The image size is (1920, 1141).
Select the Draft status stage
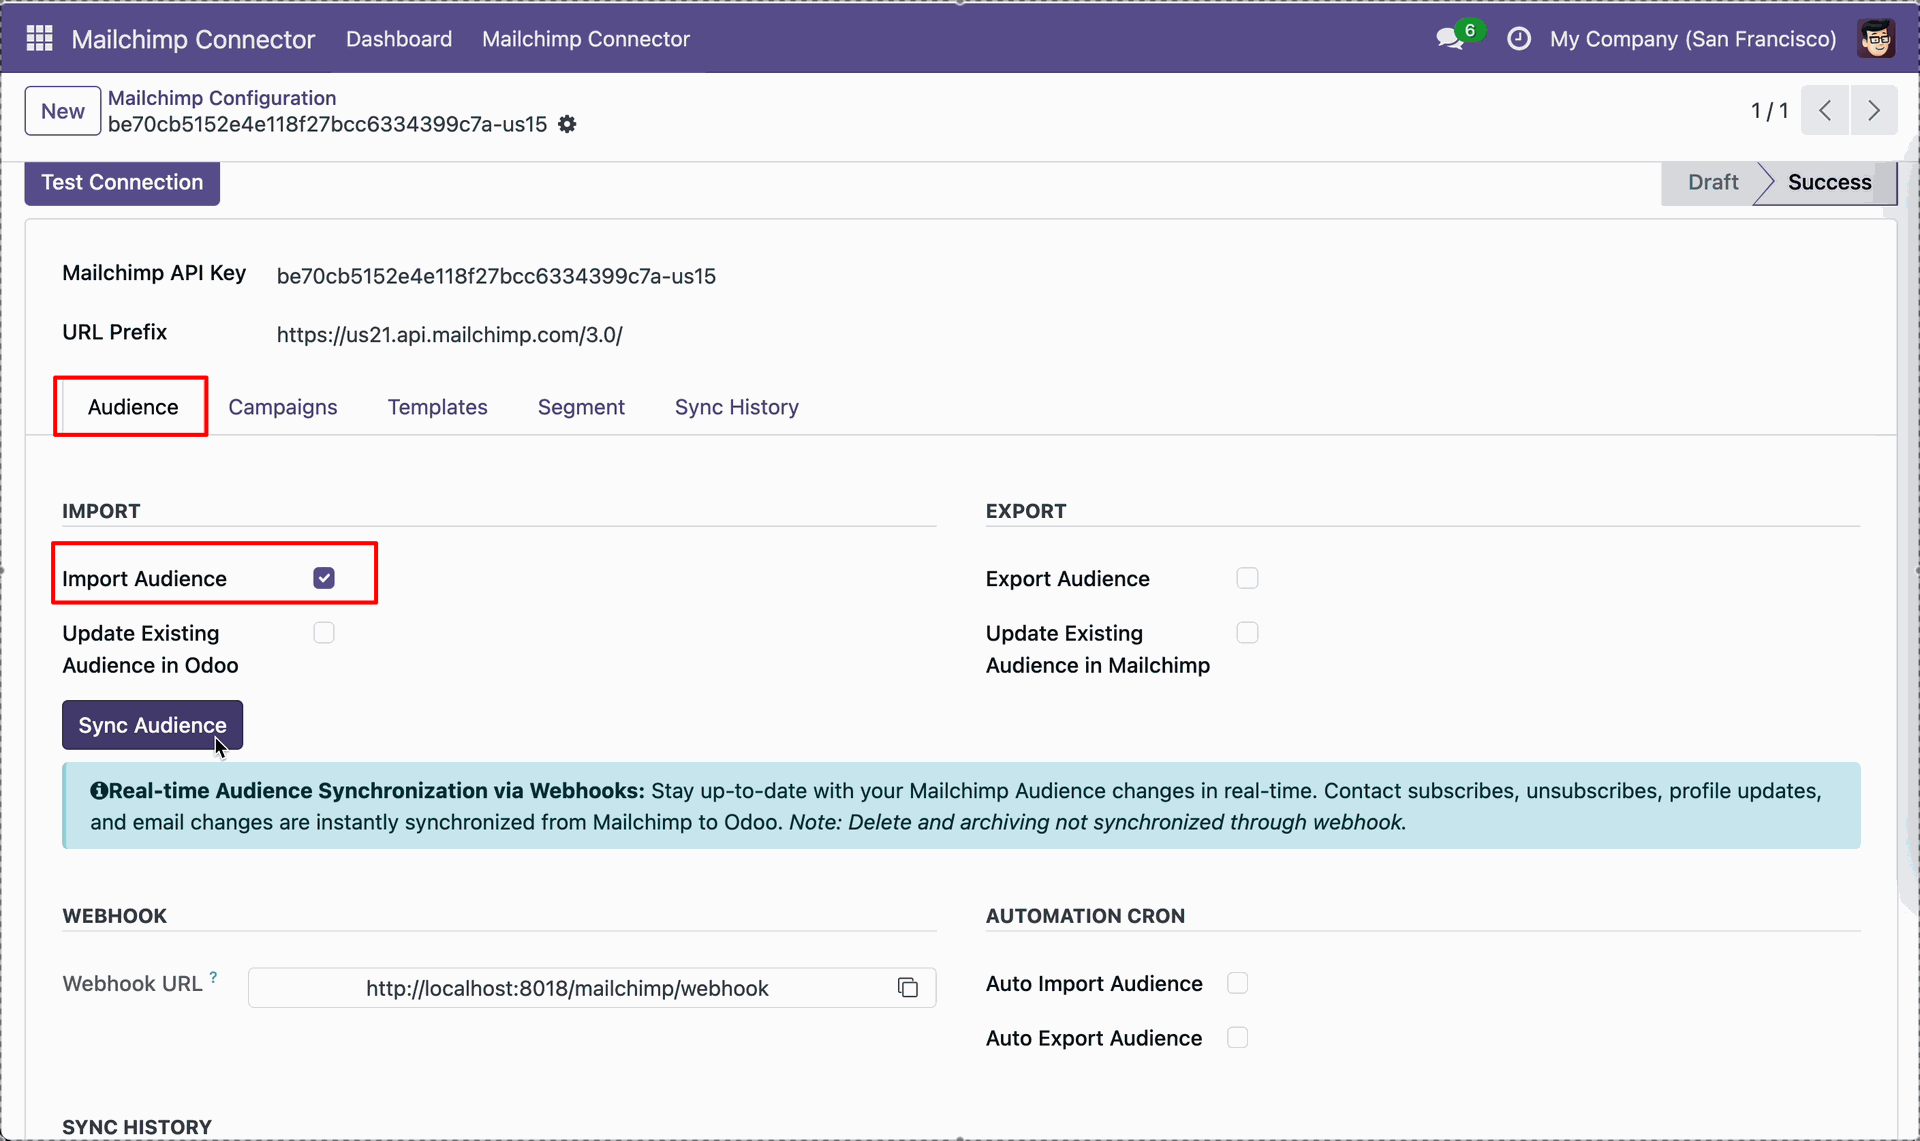coord(1712,182)
